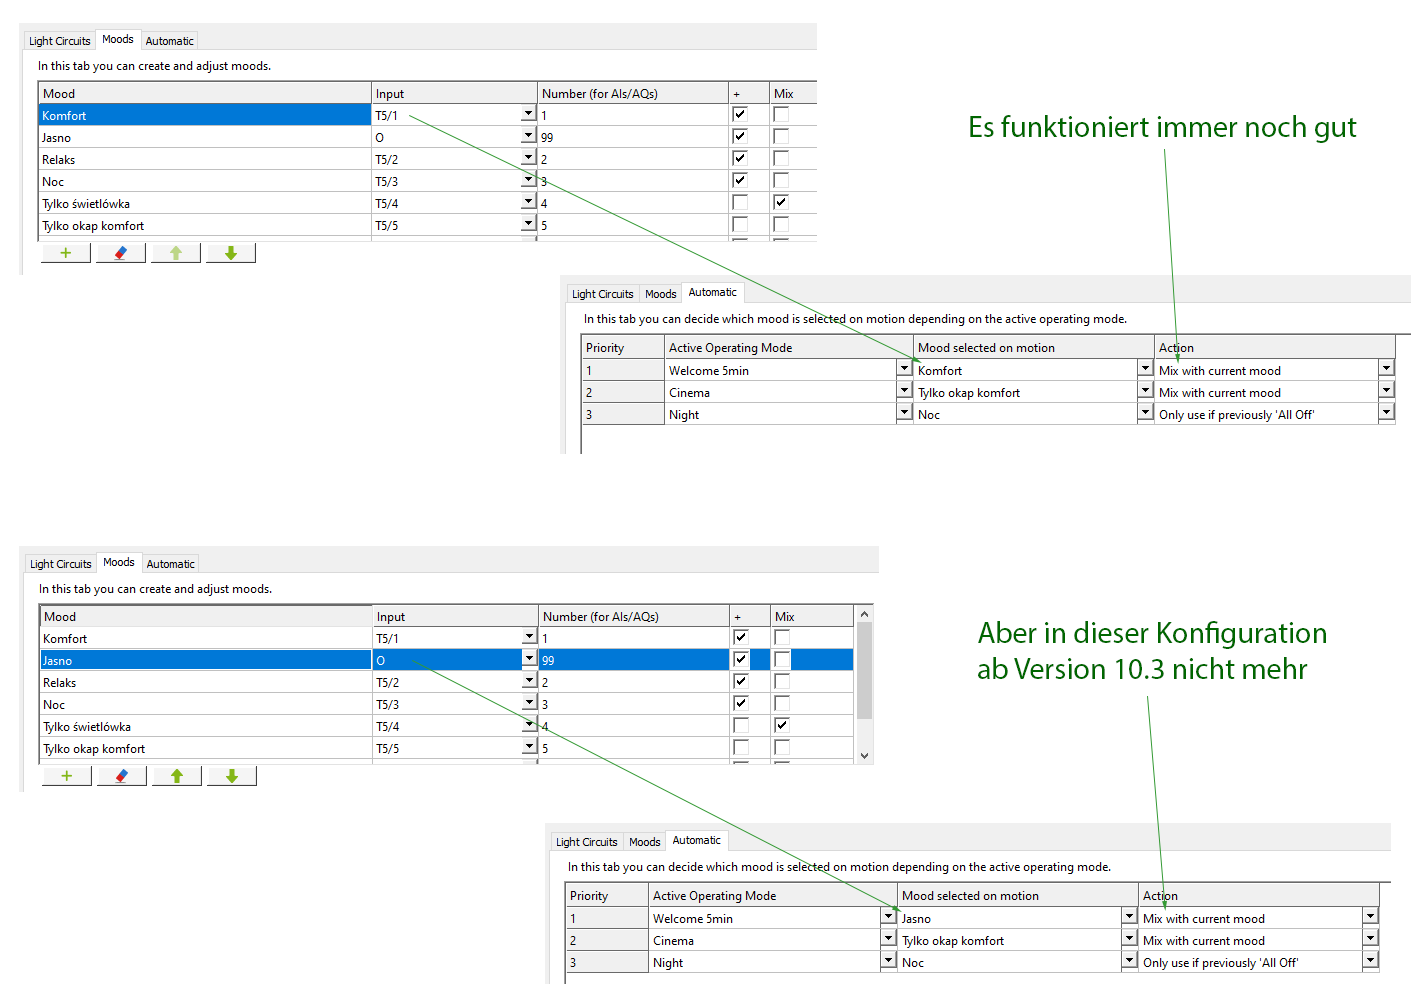
Task: Toggle the Mix checkbox for Komfort in the upper Moods panel
Action: 781,115
